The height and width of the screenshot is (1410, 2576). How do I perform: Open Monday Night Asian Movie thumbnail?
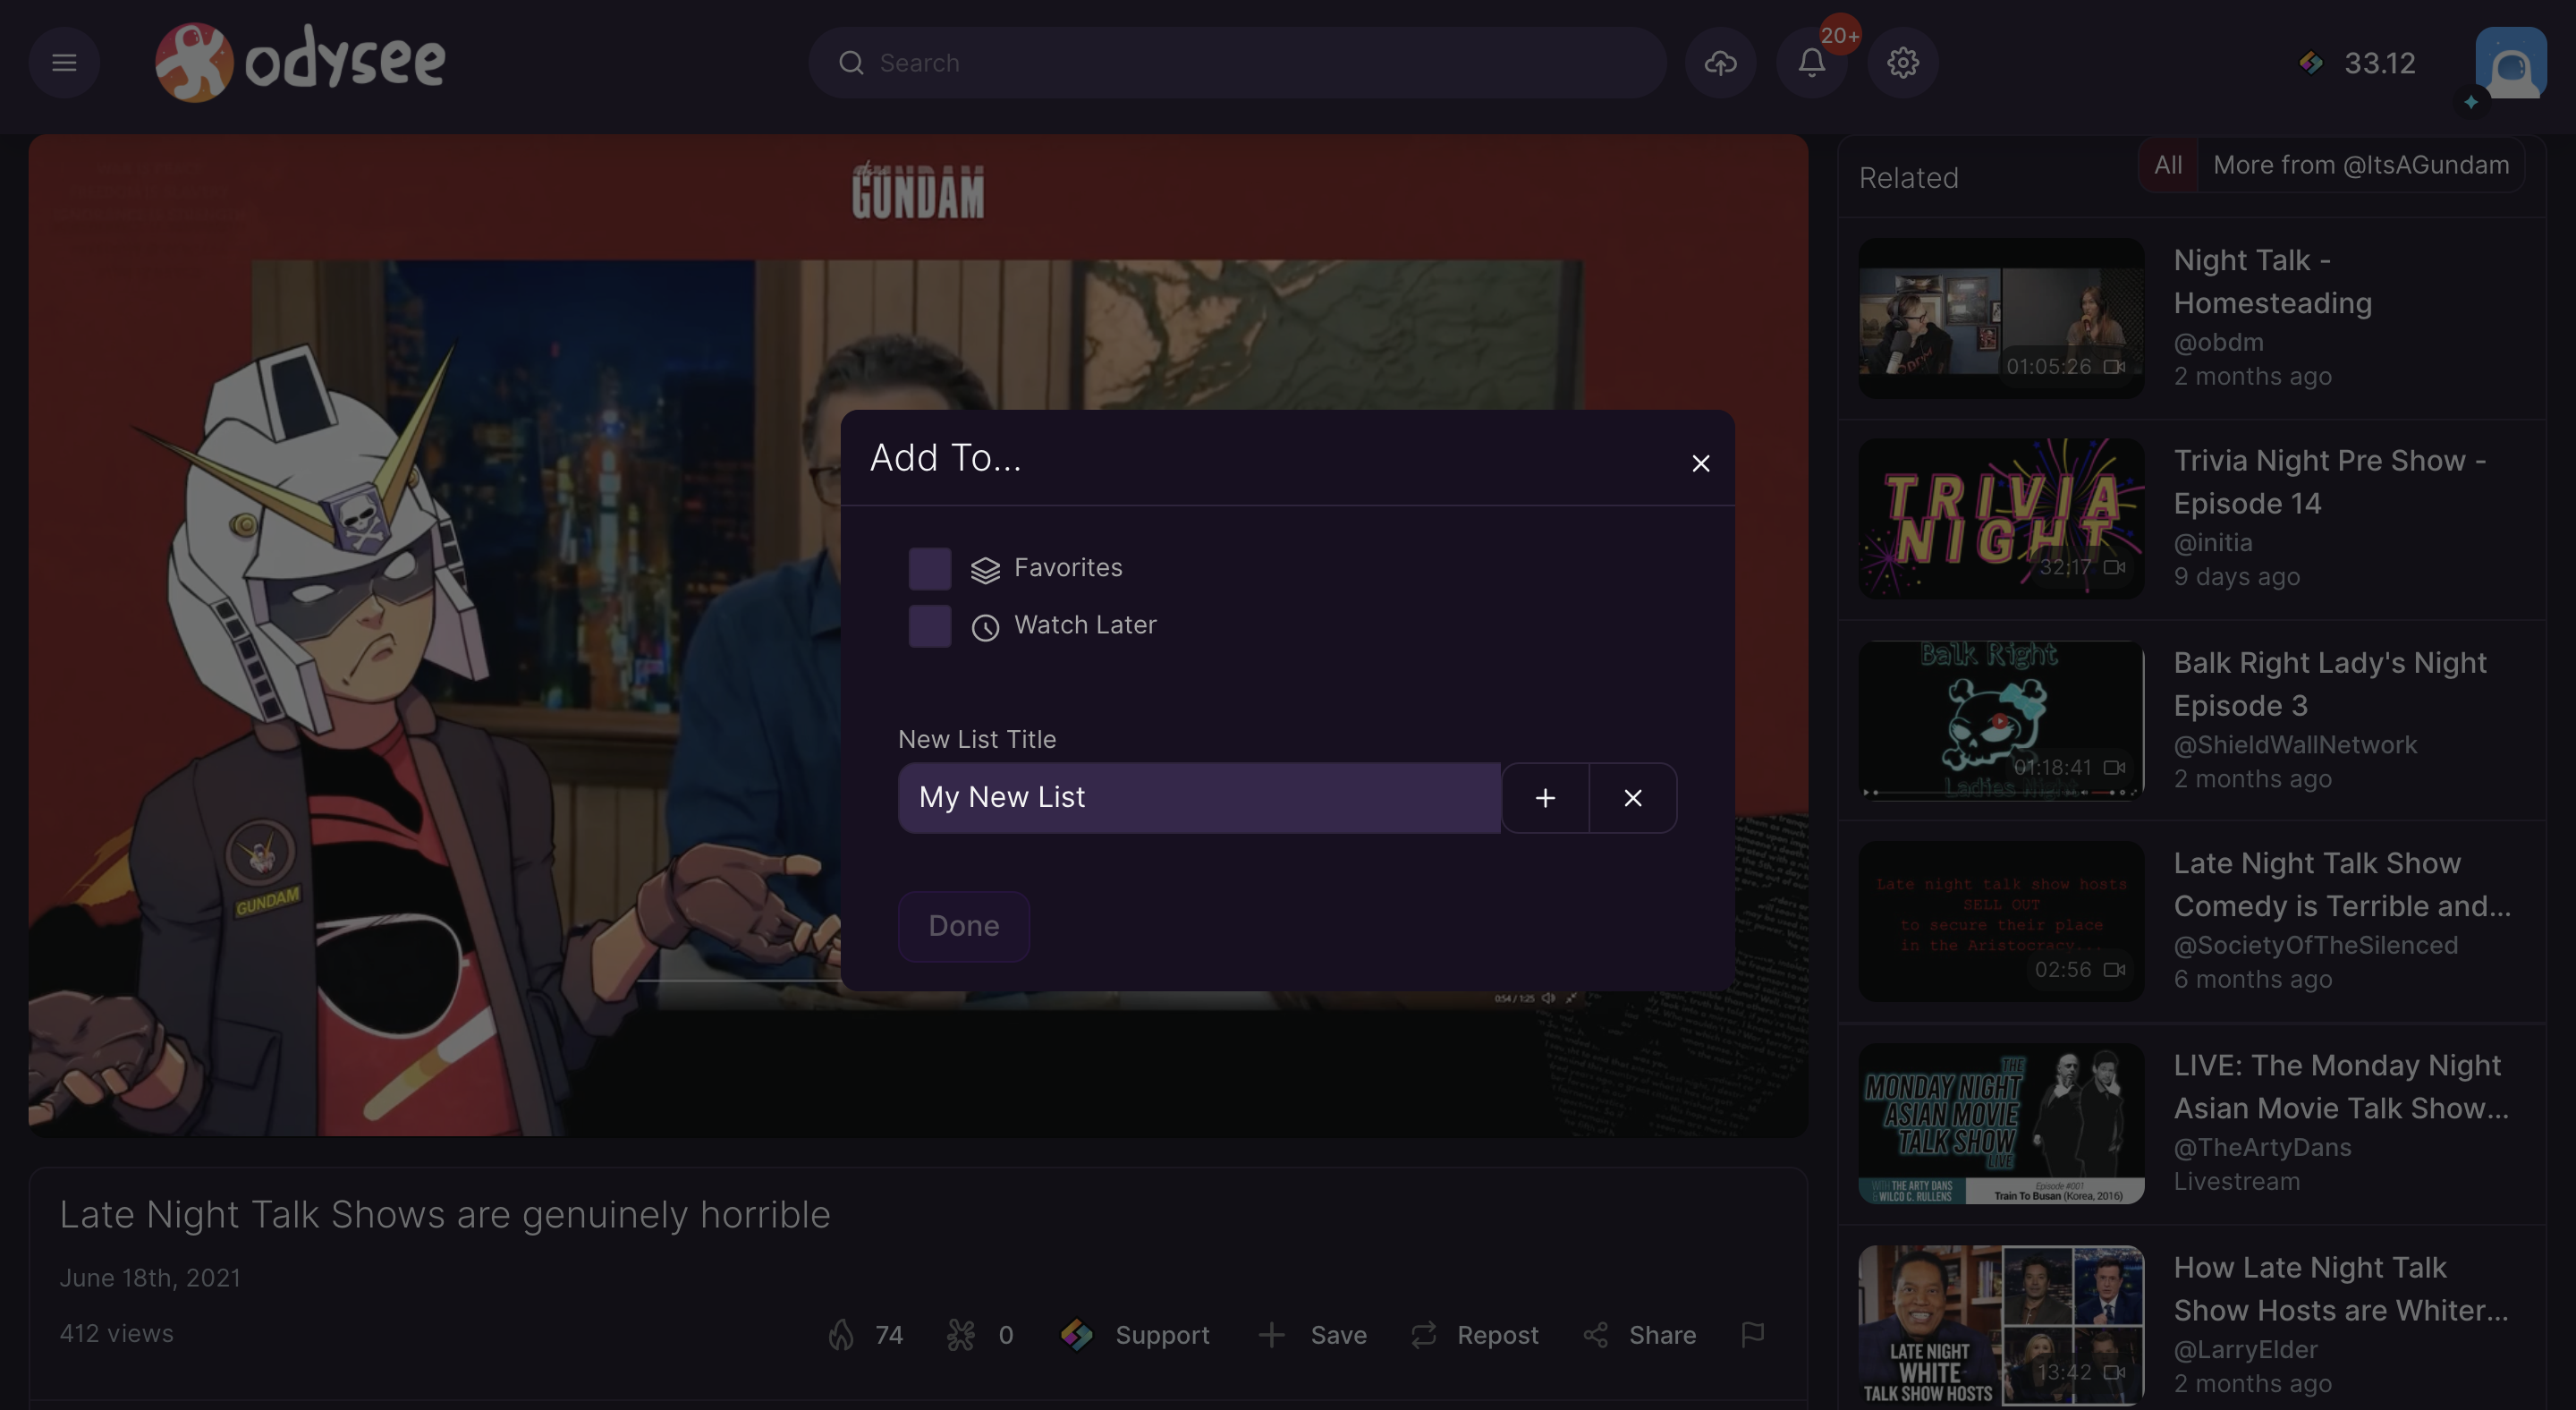tap(2001, 1123)
